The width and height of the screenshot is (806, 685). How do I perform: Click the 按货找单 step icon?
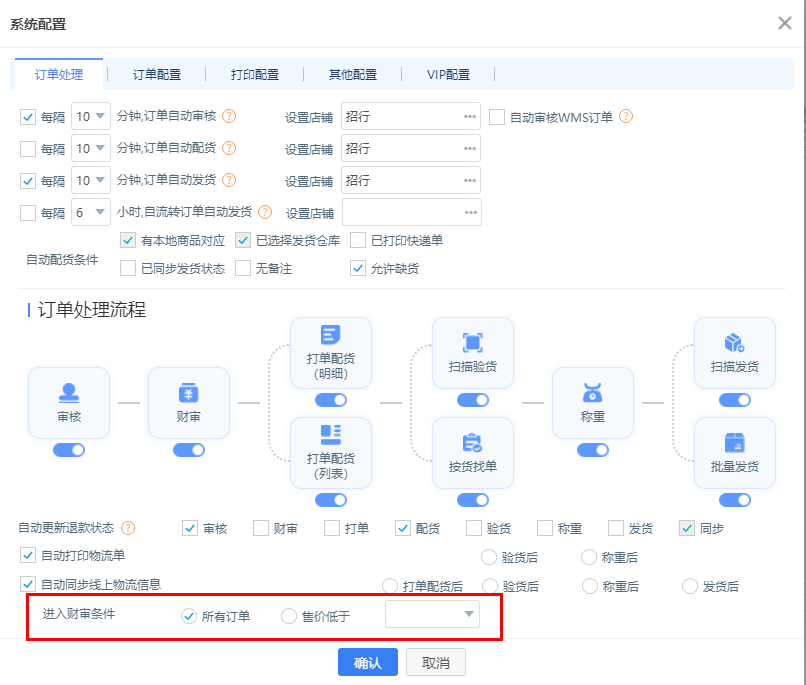pos(472,442)
